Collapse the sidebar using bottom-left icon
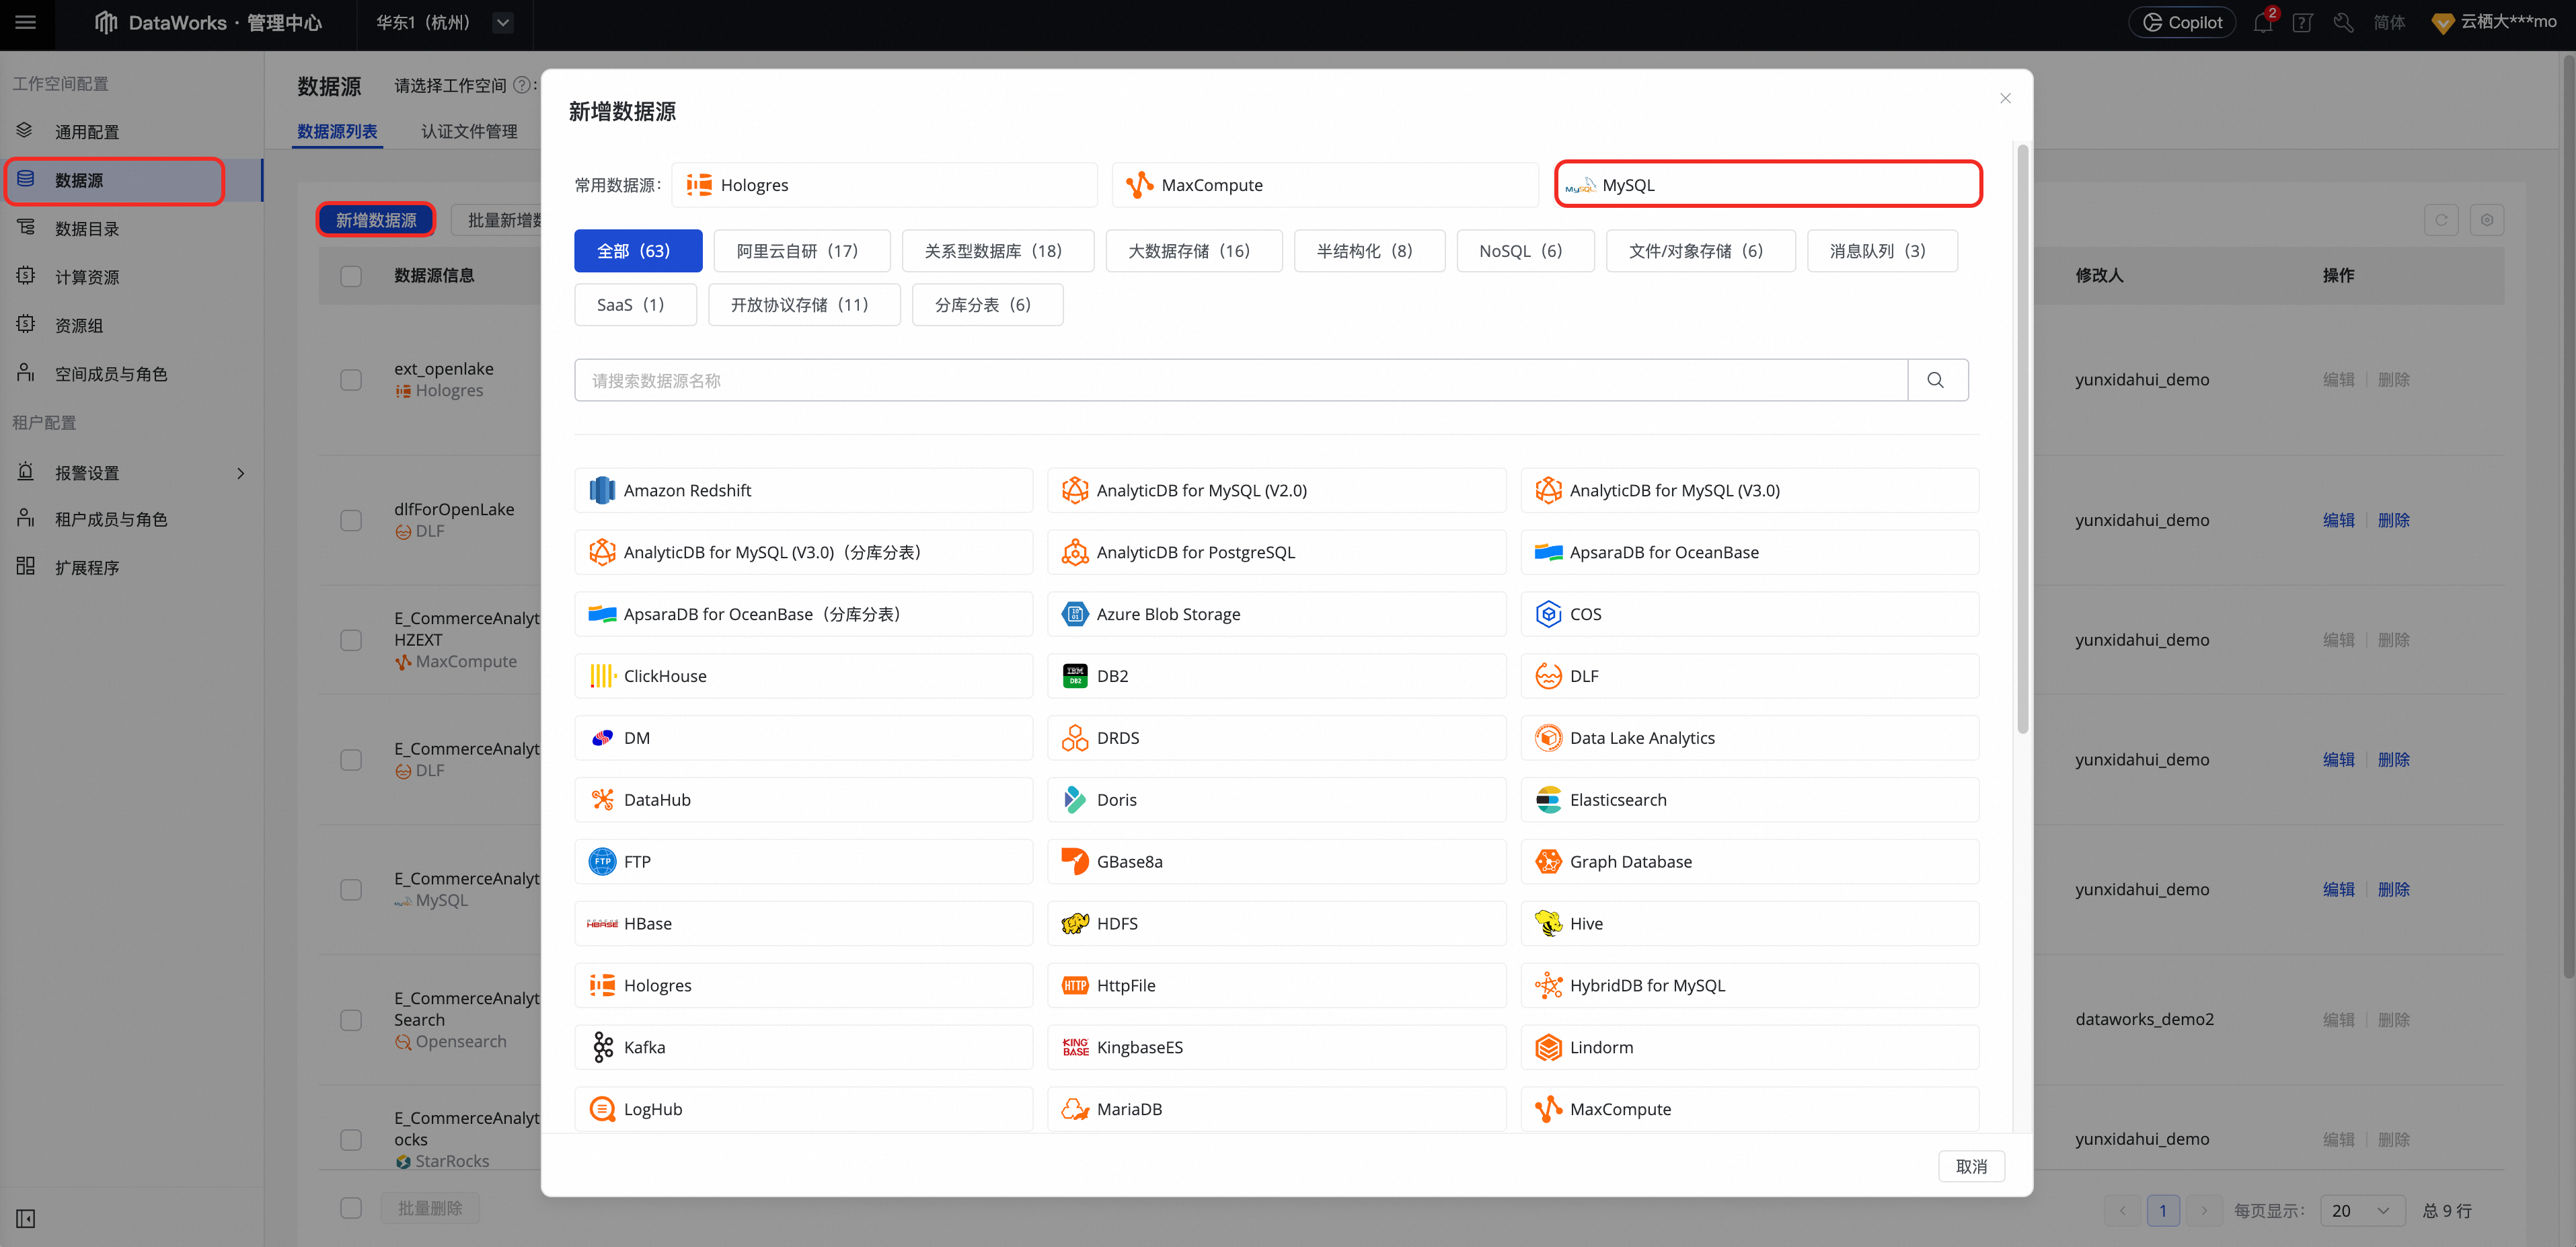This screenshot has width=2576, height=1247. click(x=26, y=1218)
